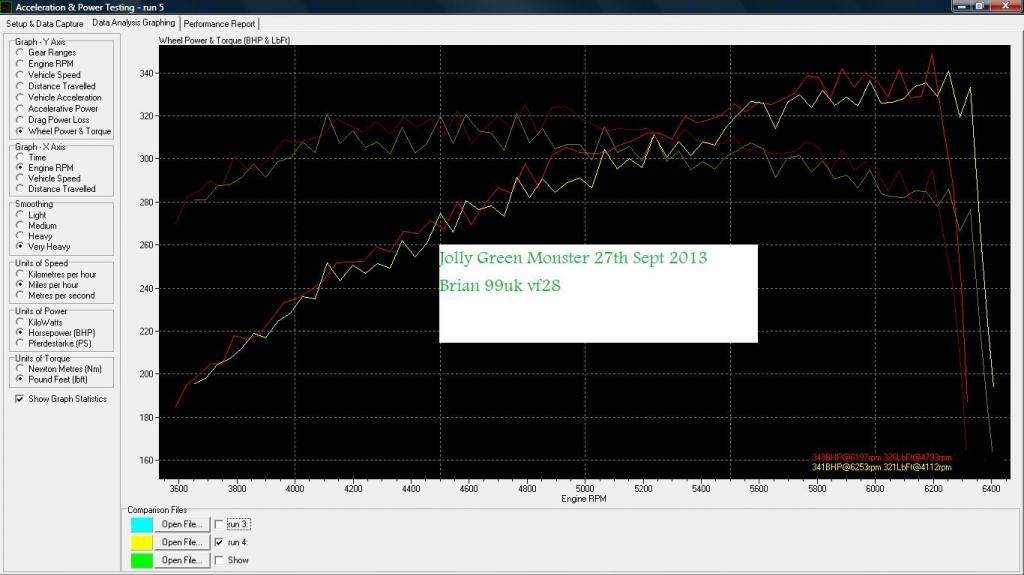Open the Performance Report tab
This screenshot has width=1024, height=575.
click(218, 22)
